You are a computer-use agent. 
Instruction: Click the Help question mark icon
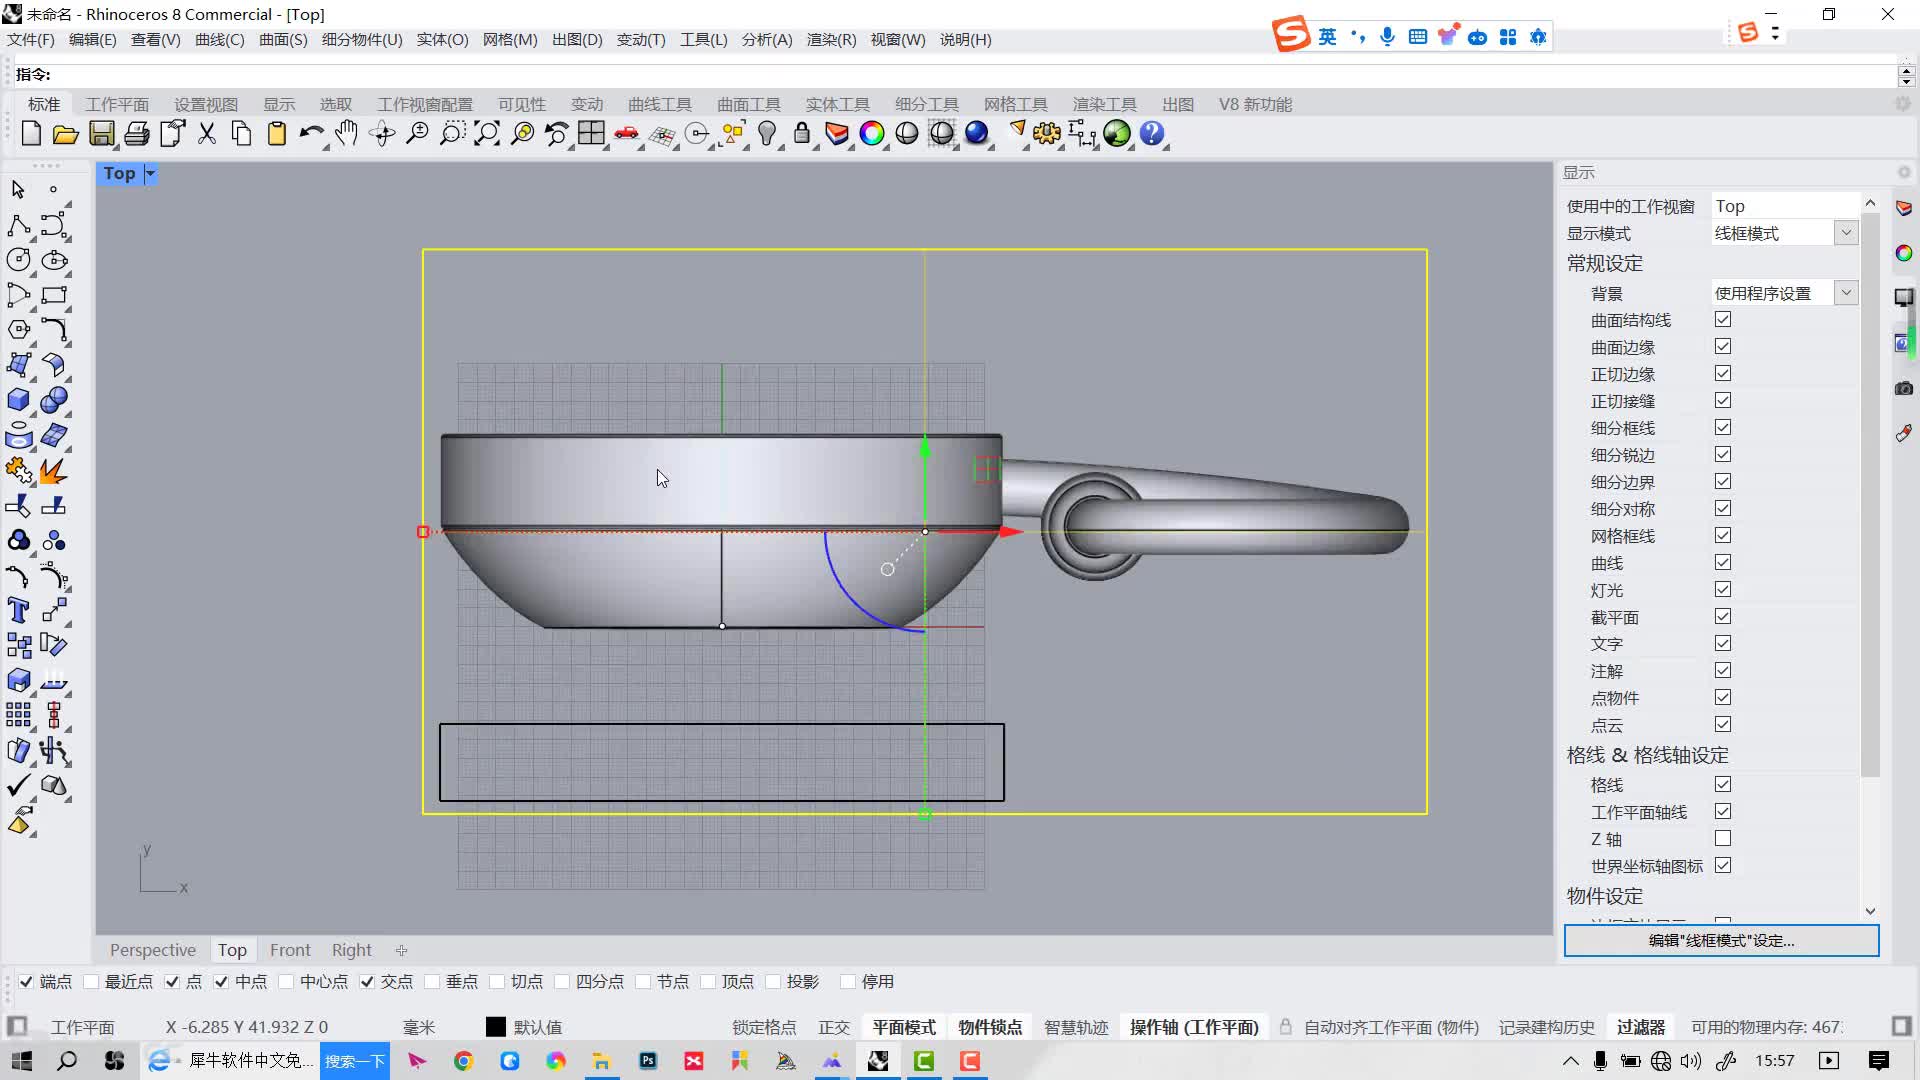point(1152,134)
